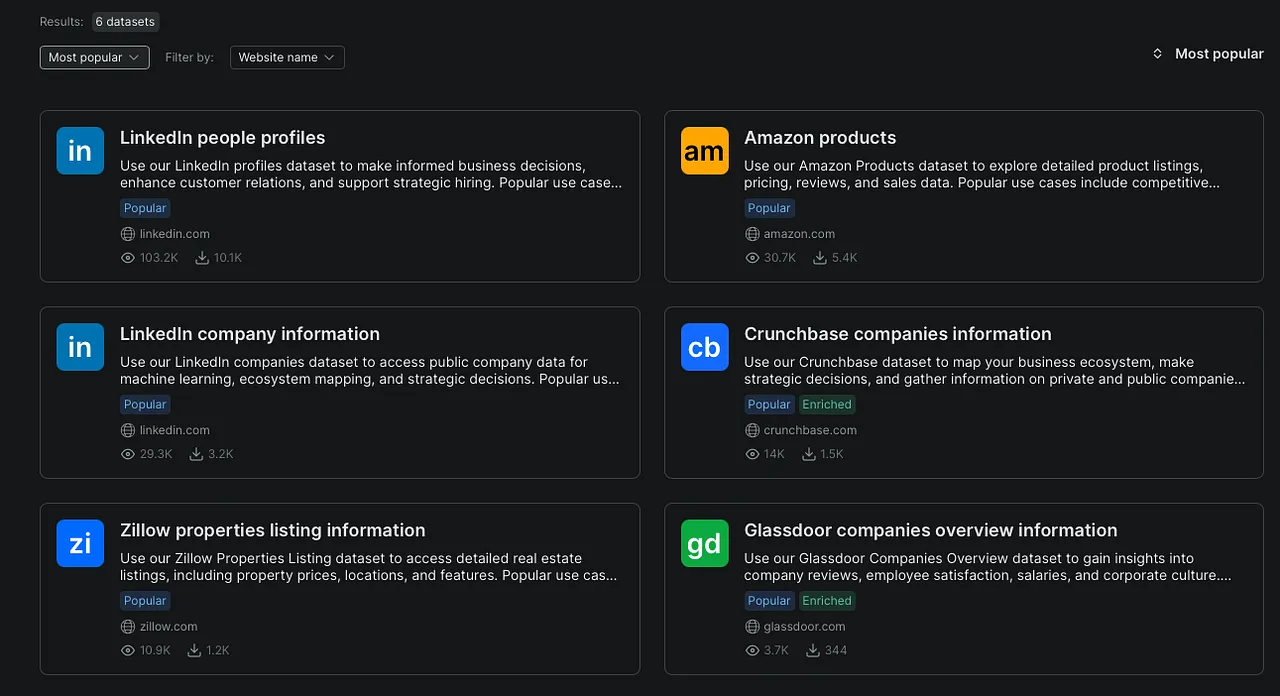This screenshot has width=1280, height=696.
Task: Click the download icon next to 10.1K
Action: pos(202,258)
